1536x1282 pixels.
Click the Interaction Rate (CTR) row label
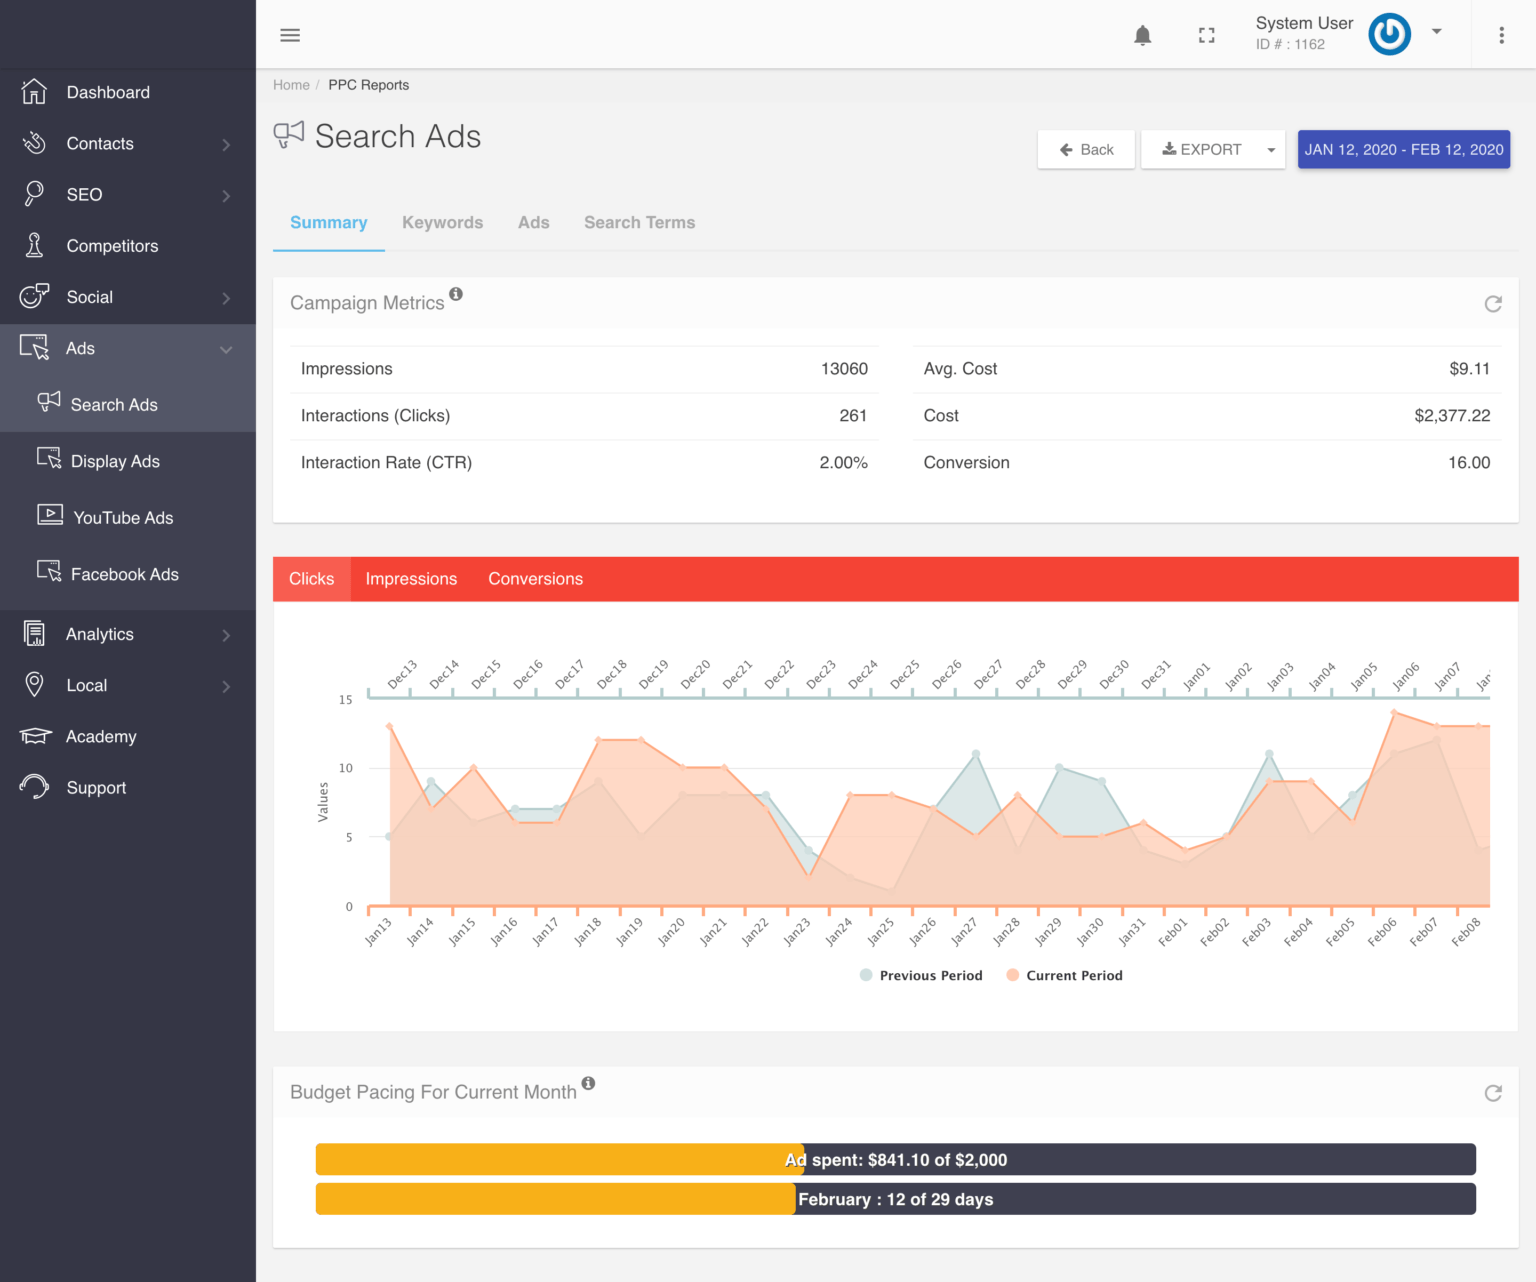pos(386,462)
